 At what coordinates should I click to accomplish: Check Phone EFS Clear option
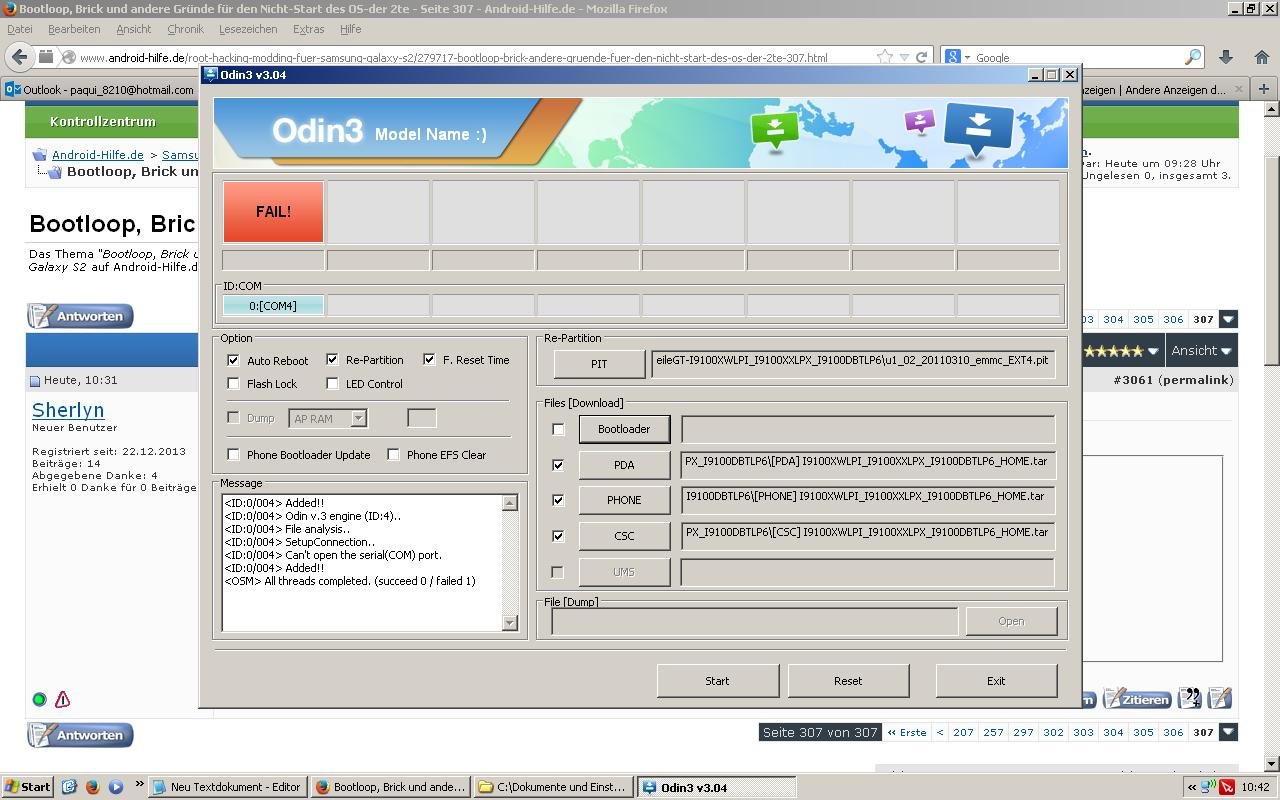click(x=393, y=455)
